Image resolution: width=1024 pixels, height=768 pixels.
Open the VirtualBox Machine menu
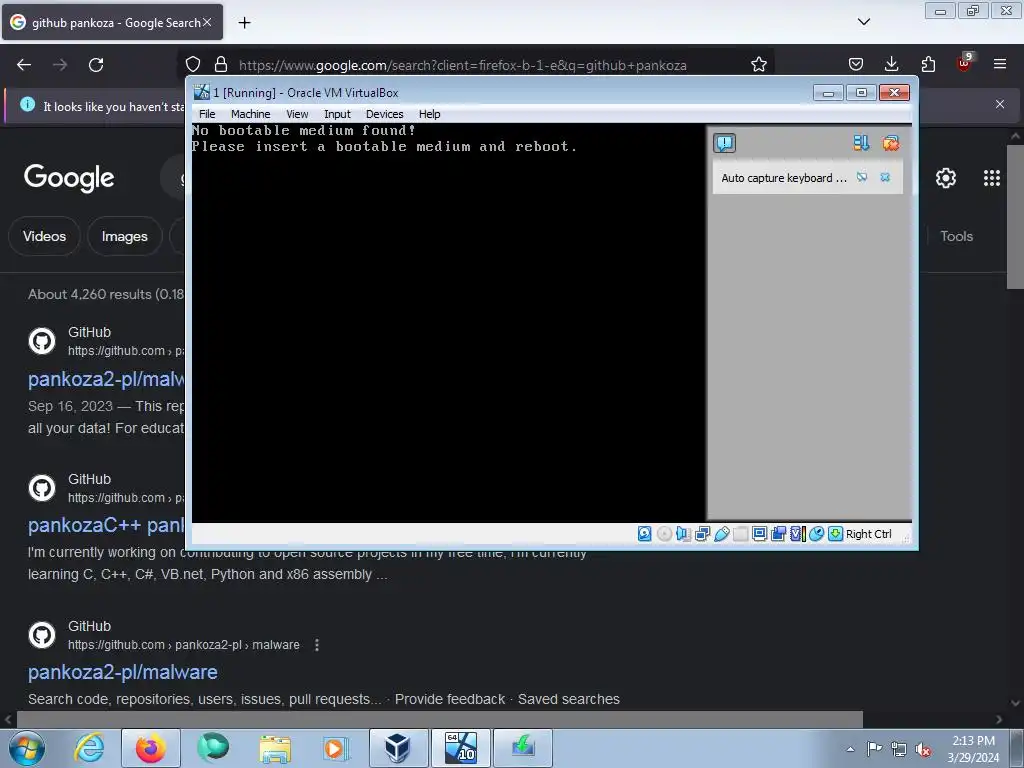pos(250,114)
